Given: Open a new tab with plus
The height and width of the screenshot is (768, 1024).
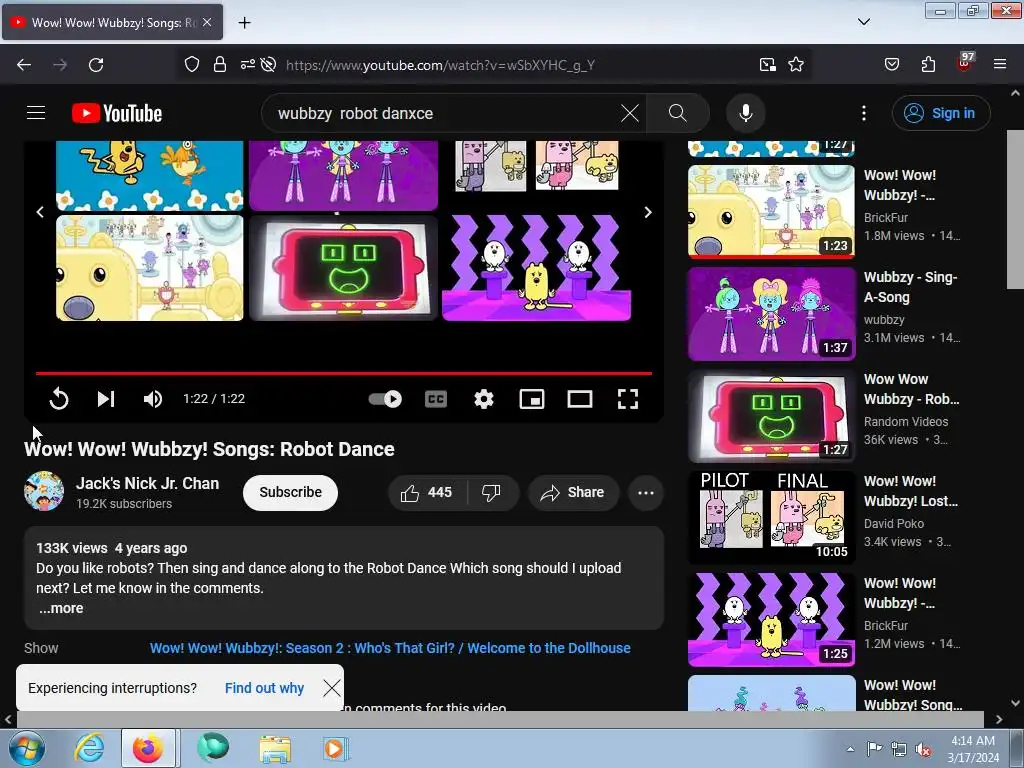Looking at the screenshot, I should coord(244,23).
